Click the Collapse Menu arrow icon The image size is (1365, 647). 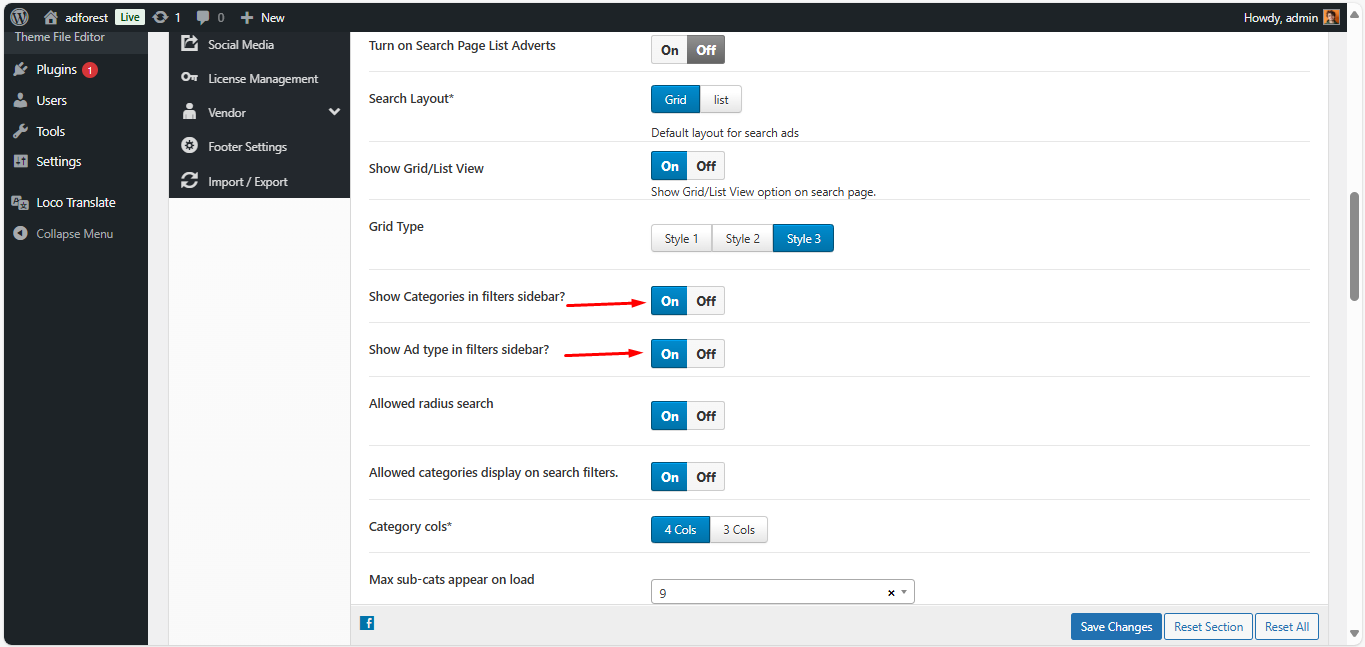19,234
